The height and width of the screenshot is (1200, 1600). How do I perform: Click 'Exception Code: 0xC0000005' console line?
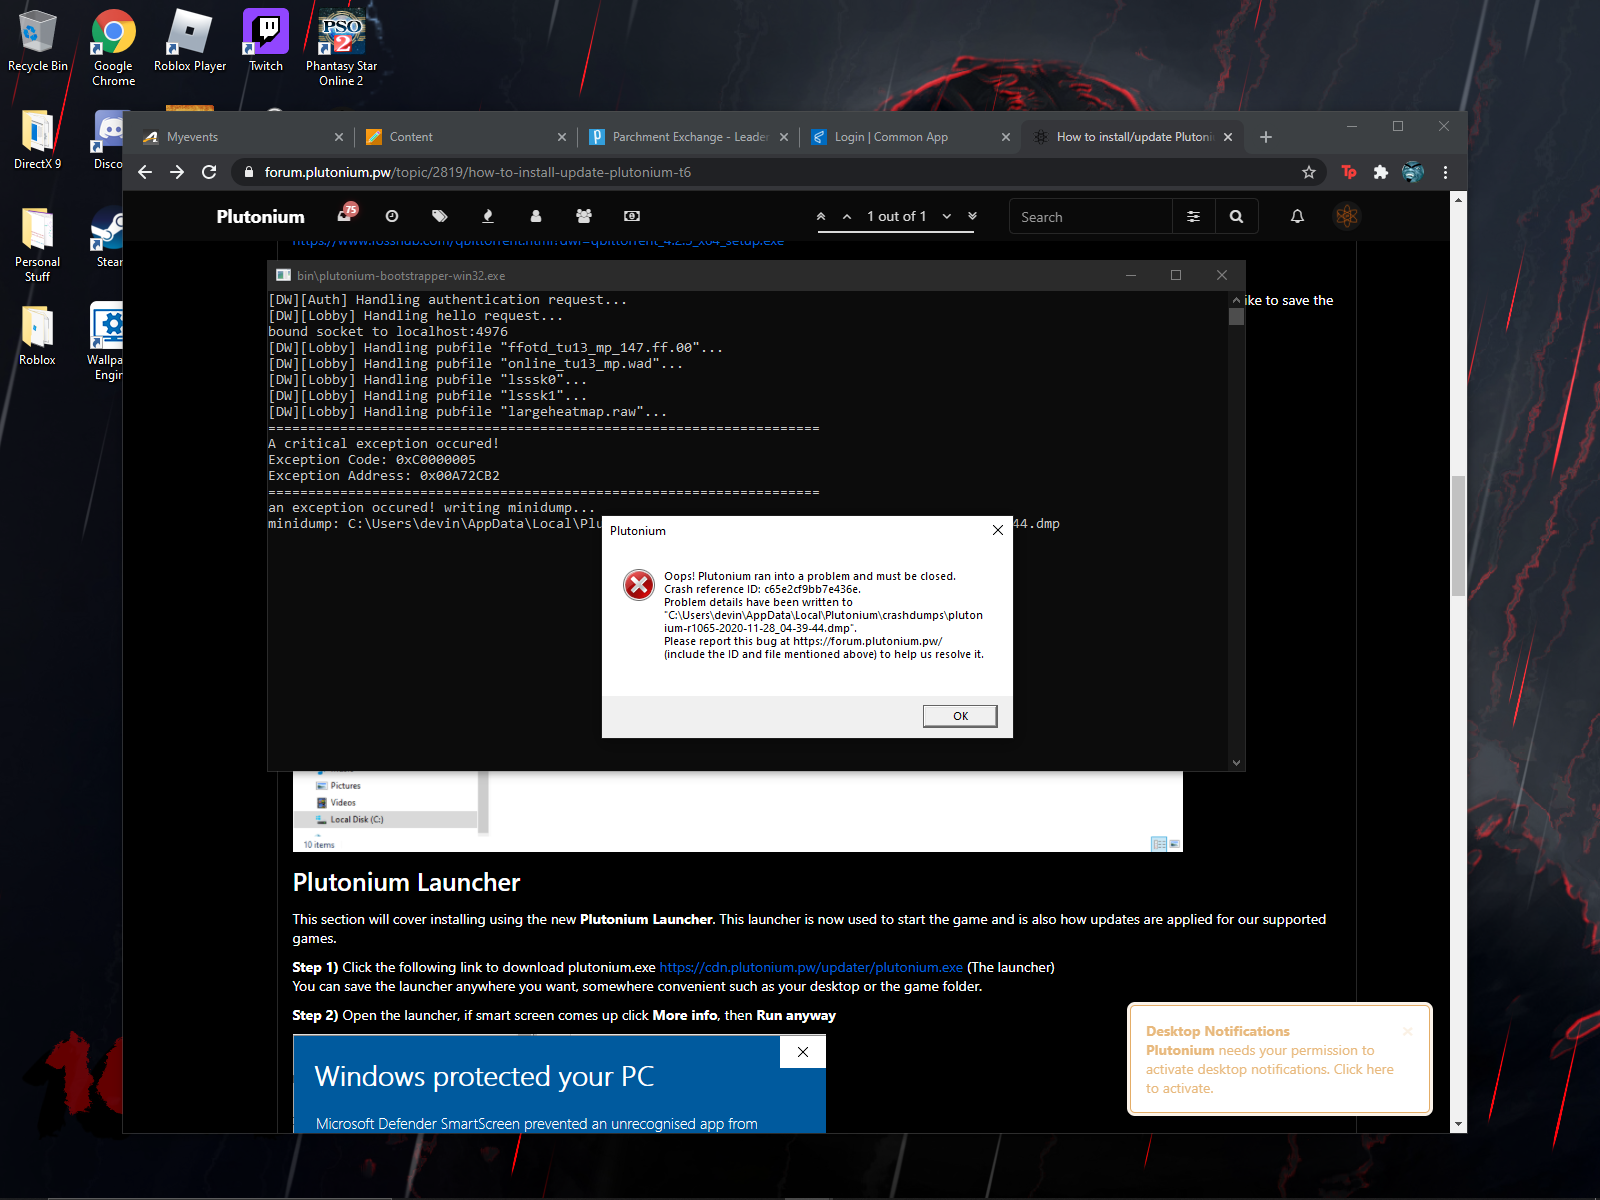(x=372, y=459)
